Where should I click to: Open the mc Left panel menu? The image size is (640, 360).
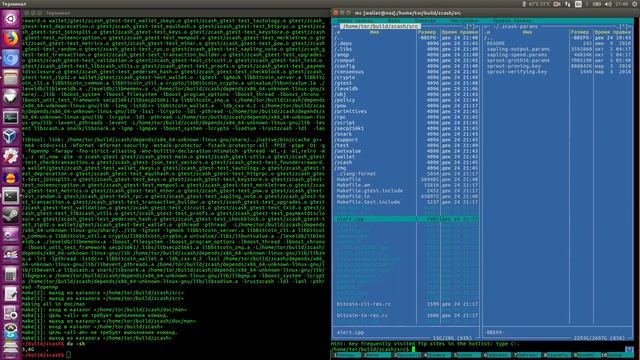point(355,20)
